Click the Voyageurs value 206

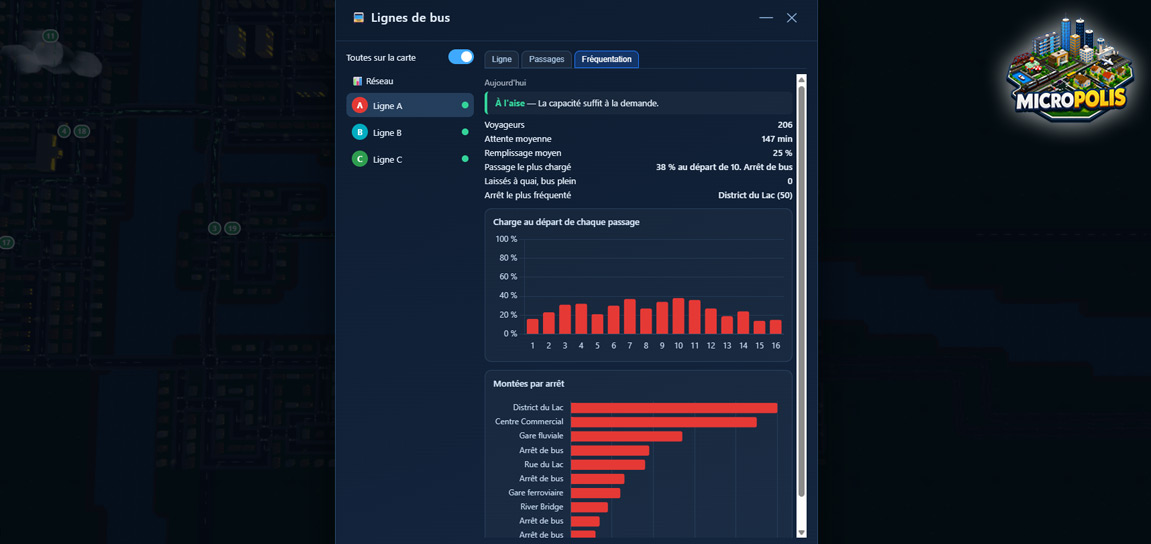(x=785, y=125)
